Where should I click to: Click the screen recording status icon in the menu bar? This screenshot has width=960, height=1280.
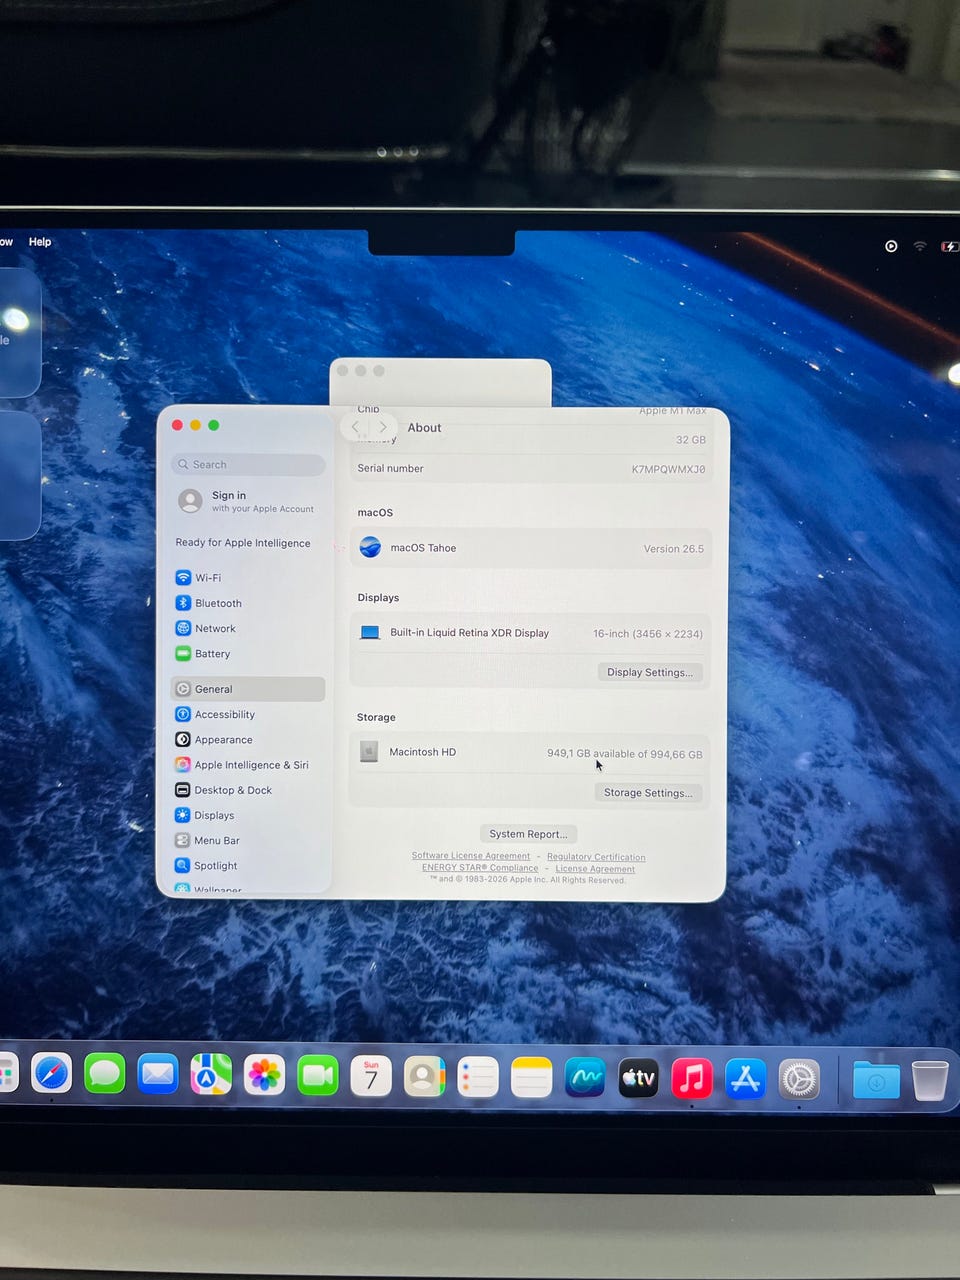(x=891, y=246)
